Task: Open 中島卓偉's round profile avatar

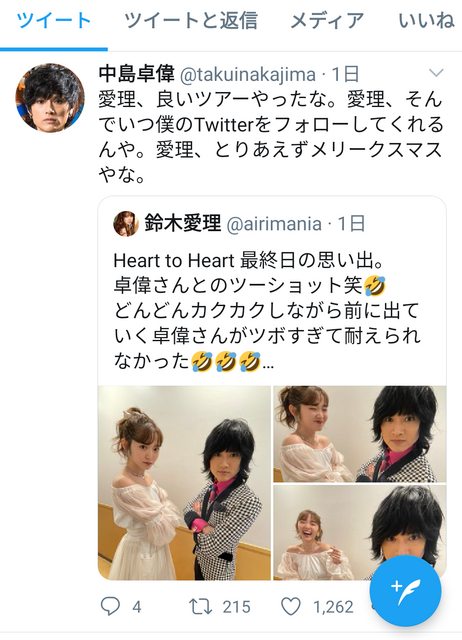Action: pyautogui.click(x=50, y=98)
